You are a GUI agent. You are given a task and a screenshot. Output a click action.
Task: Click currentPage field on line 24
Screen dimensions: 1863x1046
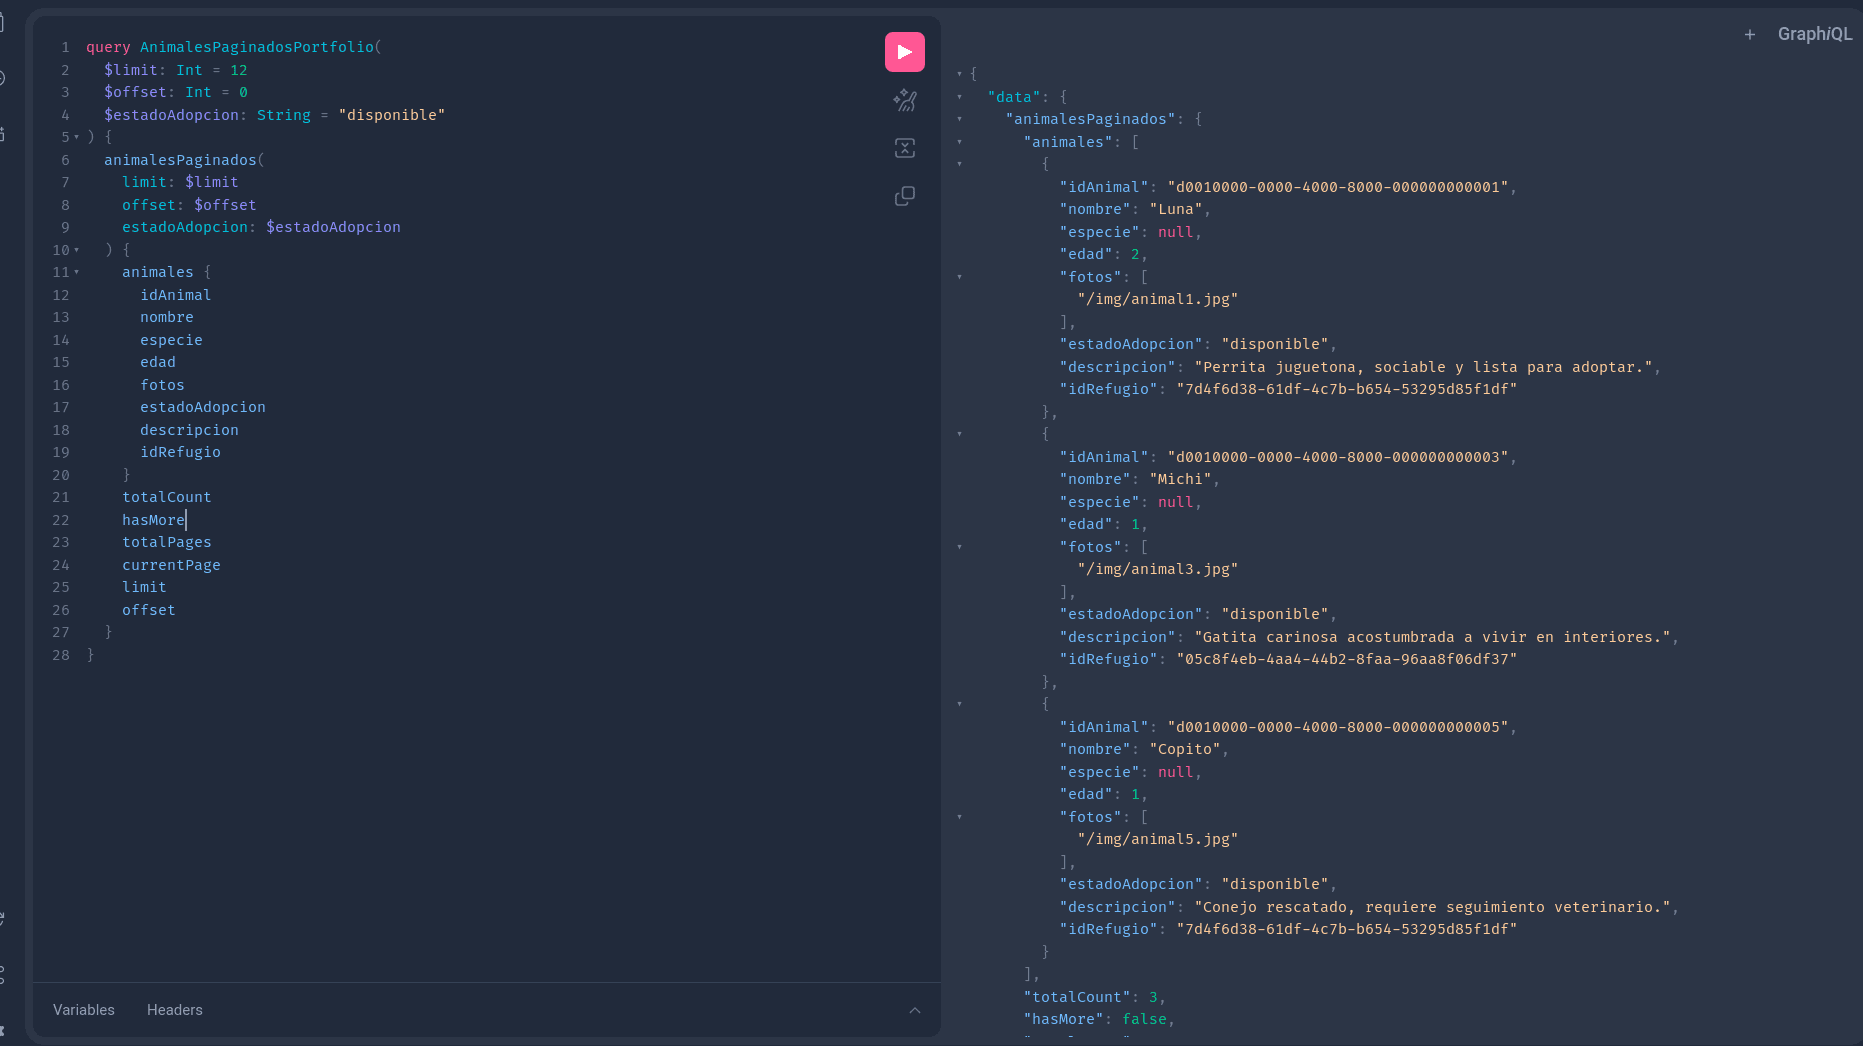(x=171, y=565)
